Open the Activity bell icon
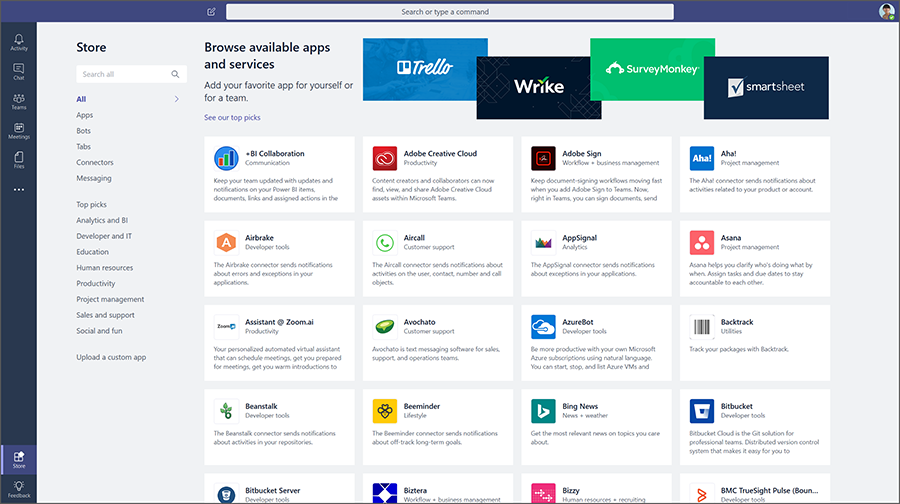The width and height of the screenshot is (900, 504). [x=18, y=41]
